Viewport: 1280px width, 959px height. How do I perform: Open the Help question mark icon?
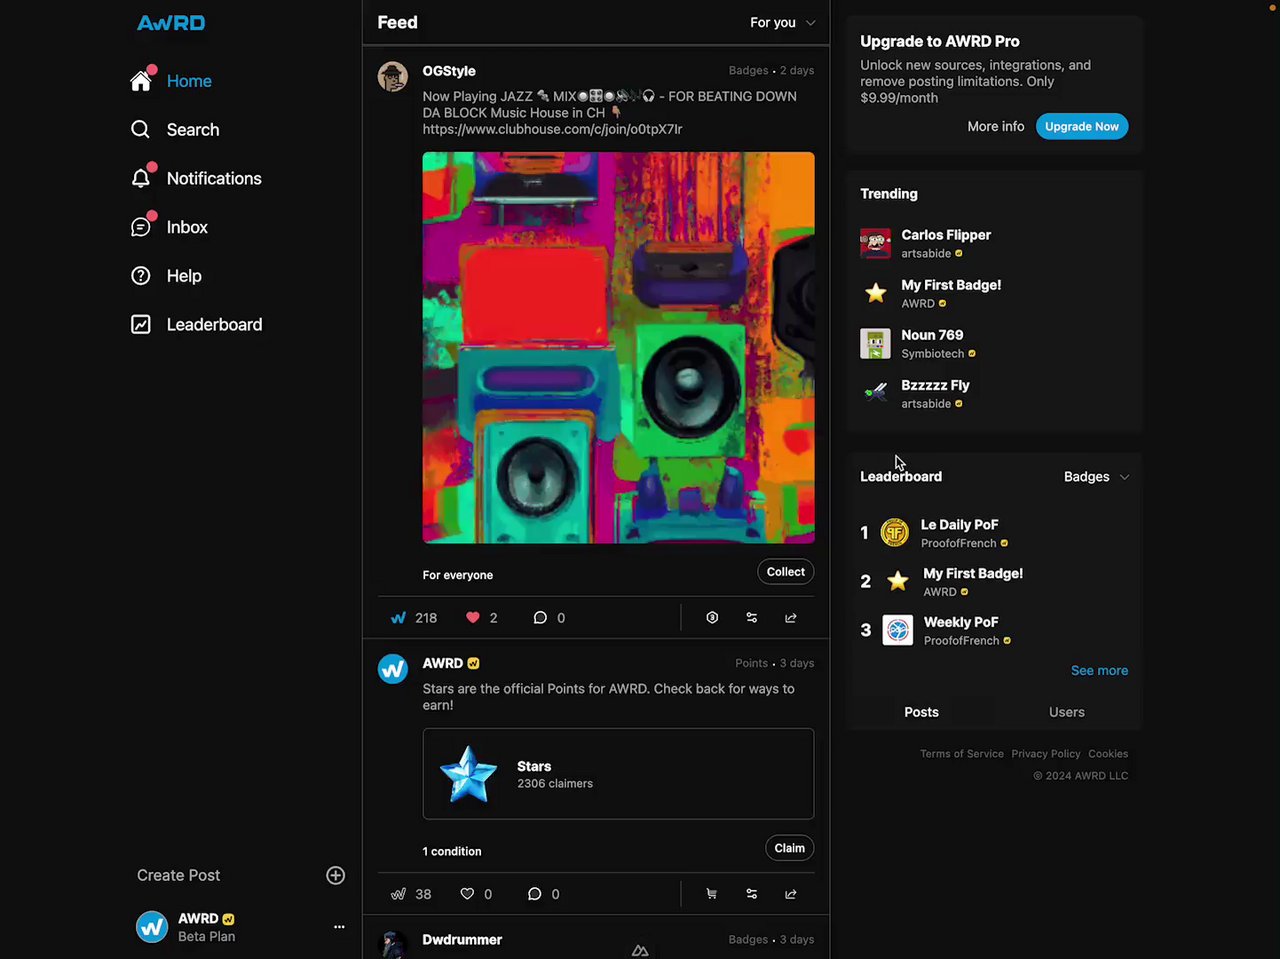pyautogui.click(x=141, y=276)
